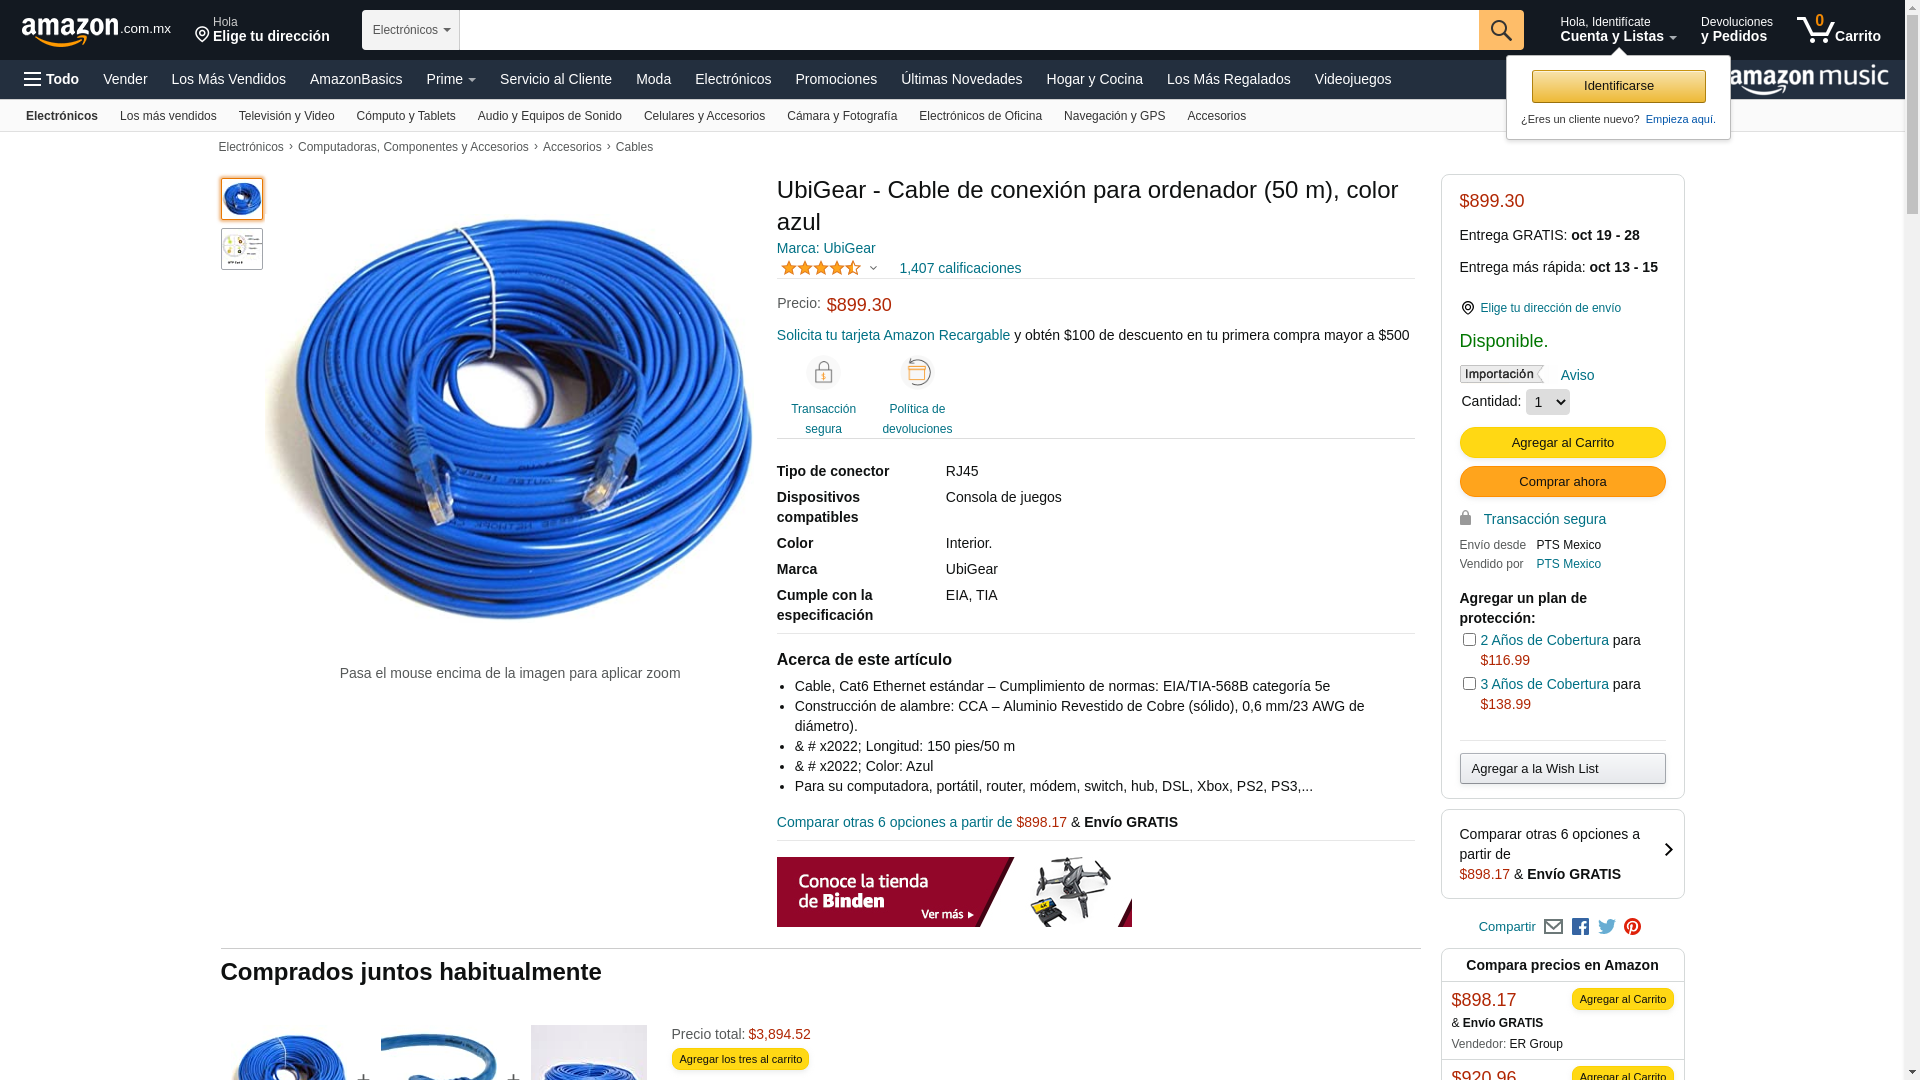Check the 3 Años de Cobertura option
This screenshot has height=1080, width=1920.
click(x=1469, y=683)
